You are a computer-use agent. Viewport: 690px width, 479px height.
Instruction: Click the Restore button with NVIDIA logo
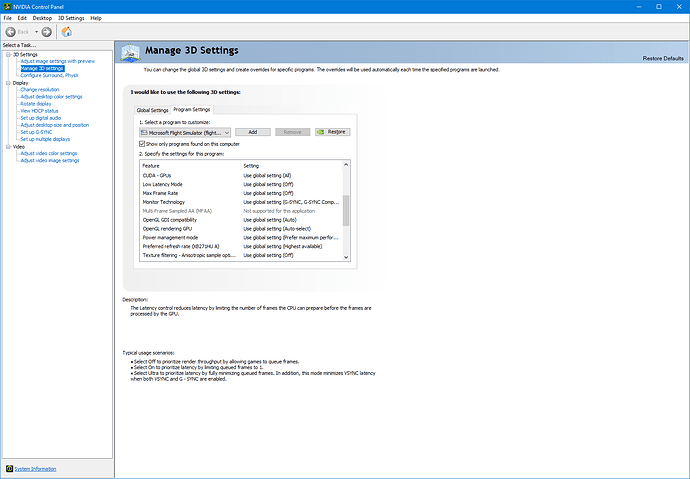click(333, 132)
